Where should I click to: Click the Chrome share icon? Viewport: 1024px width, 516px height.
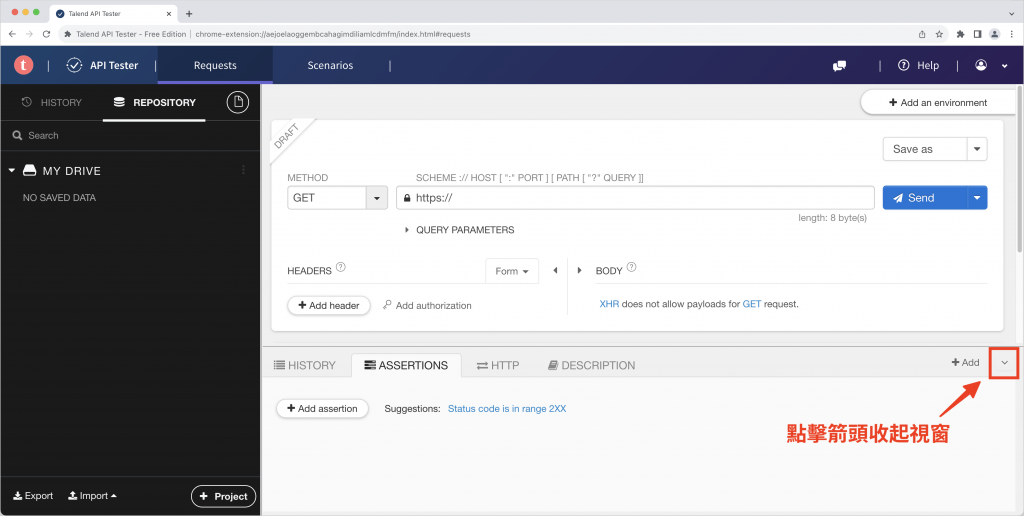coord(922,34)
